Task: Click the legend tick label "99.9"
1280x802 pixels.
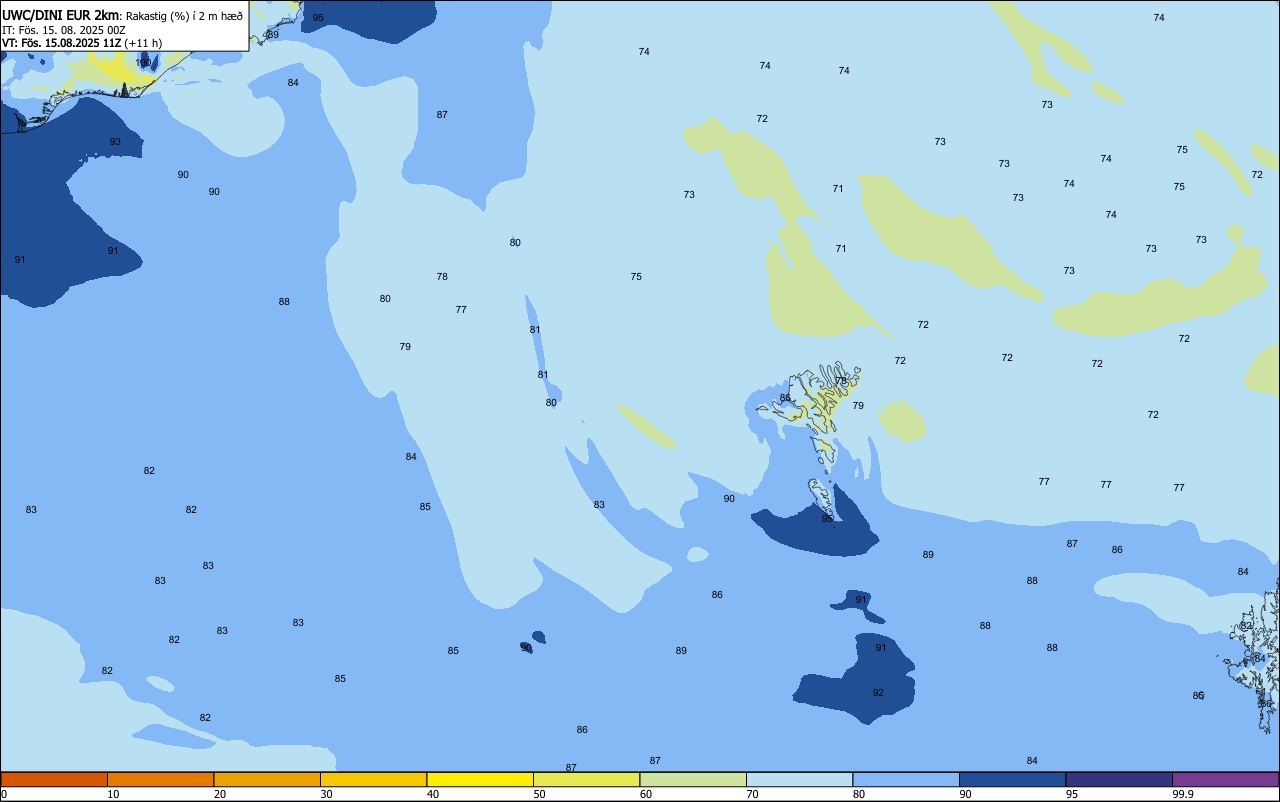Action: [1183, 794]
